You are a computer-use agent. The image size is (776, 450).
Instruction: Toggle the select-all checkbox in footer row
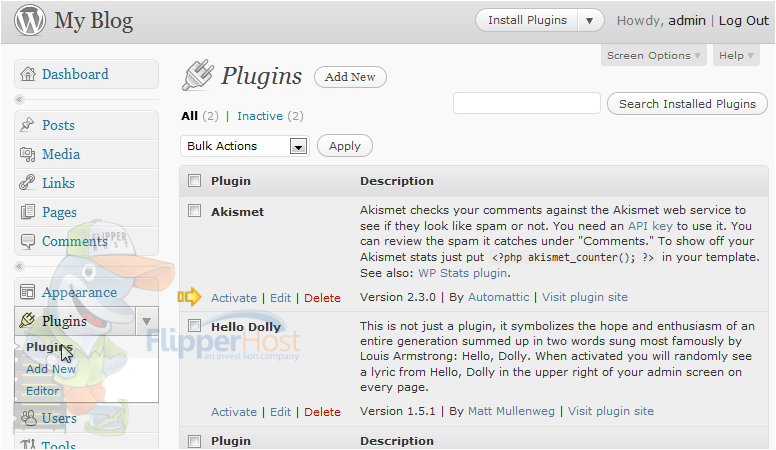(194, 441)
